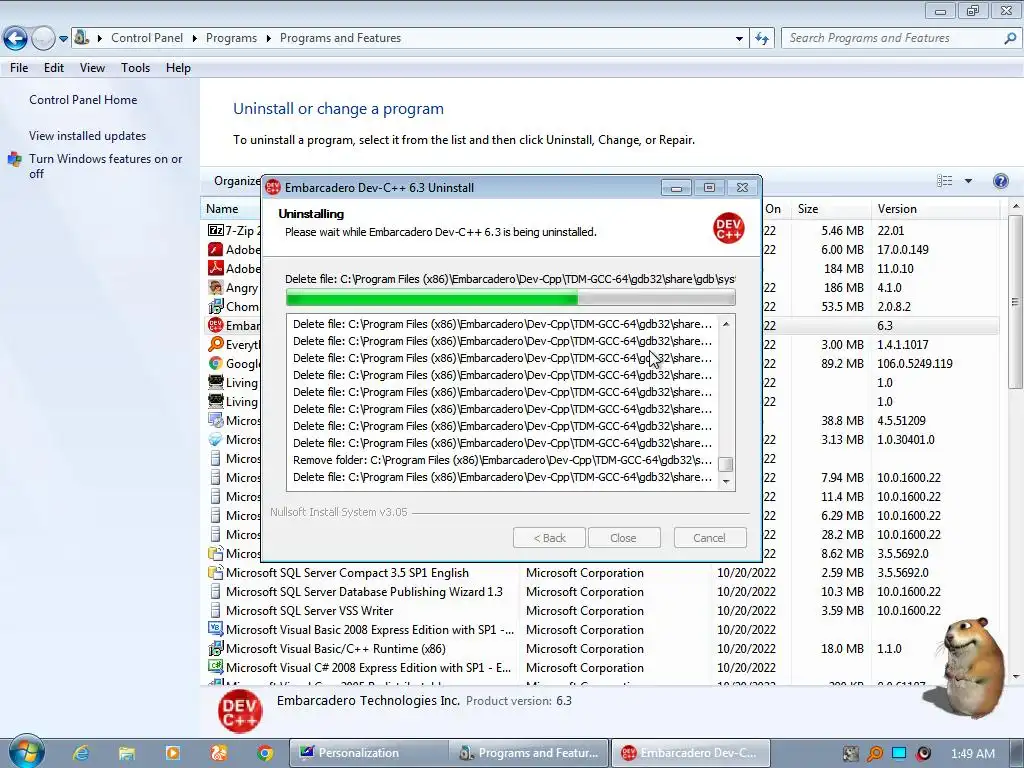Click the program list vertical scrollbar thumb

1015,302
